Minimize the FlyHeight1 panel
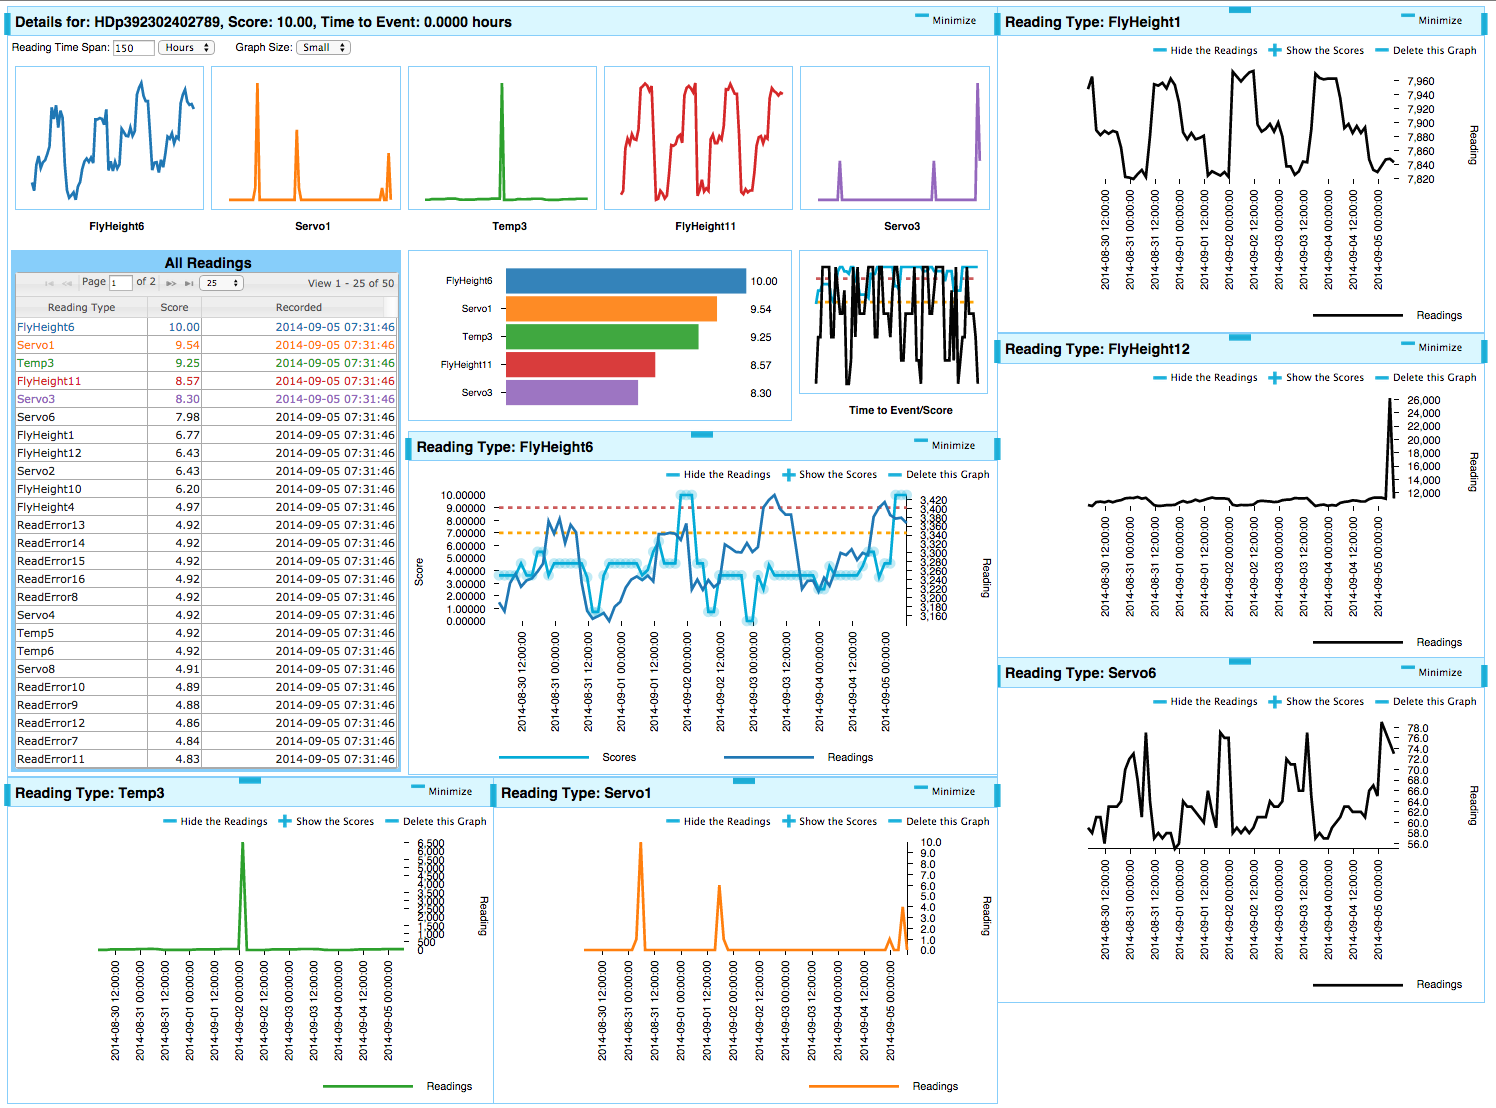This screenshot has height=1108, width=1496. point(1432,20)
